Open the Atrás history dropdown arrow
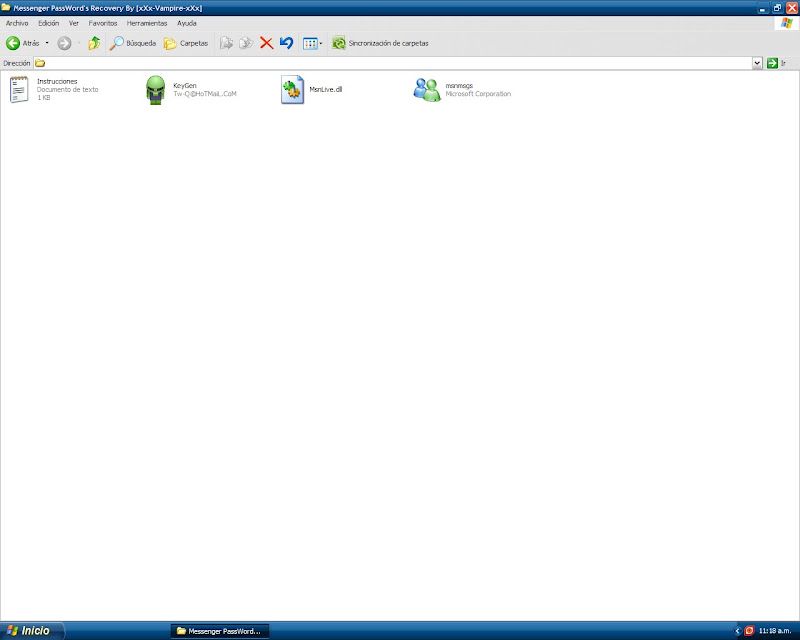Image resolution: width=800 pixels, height=640 pixels. 47,43
